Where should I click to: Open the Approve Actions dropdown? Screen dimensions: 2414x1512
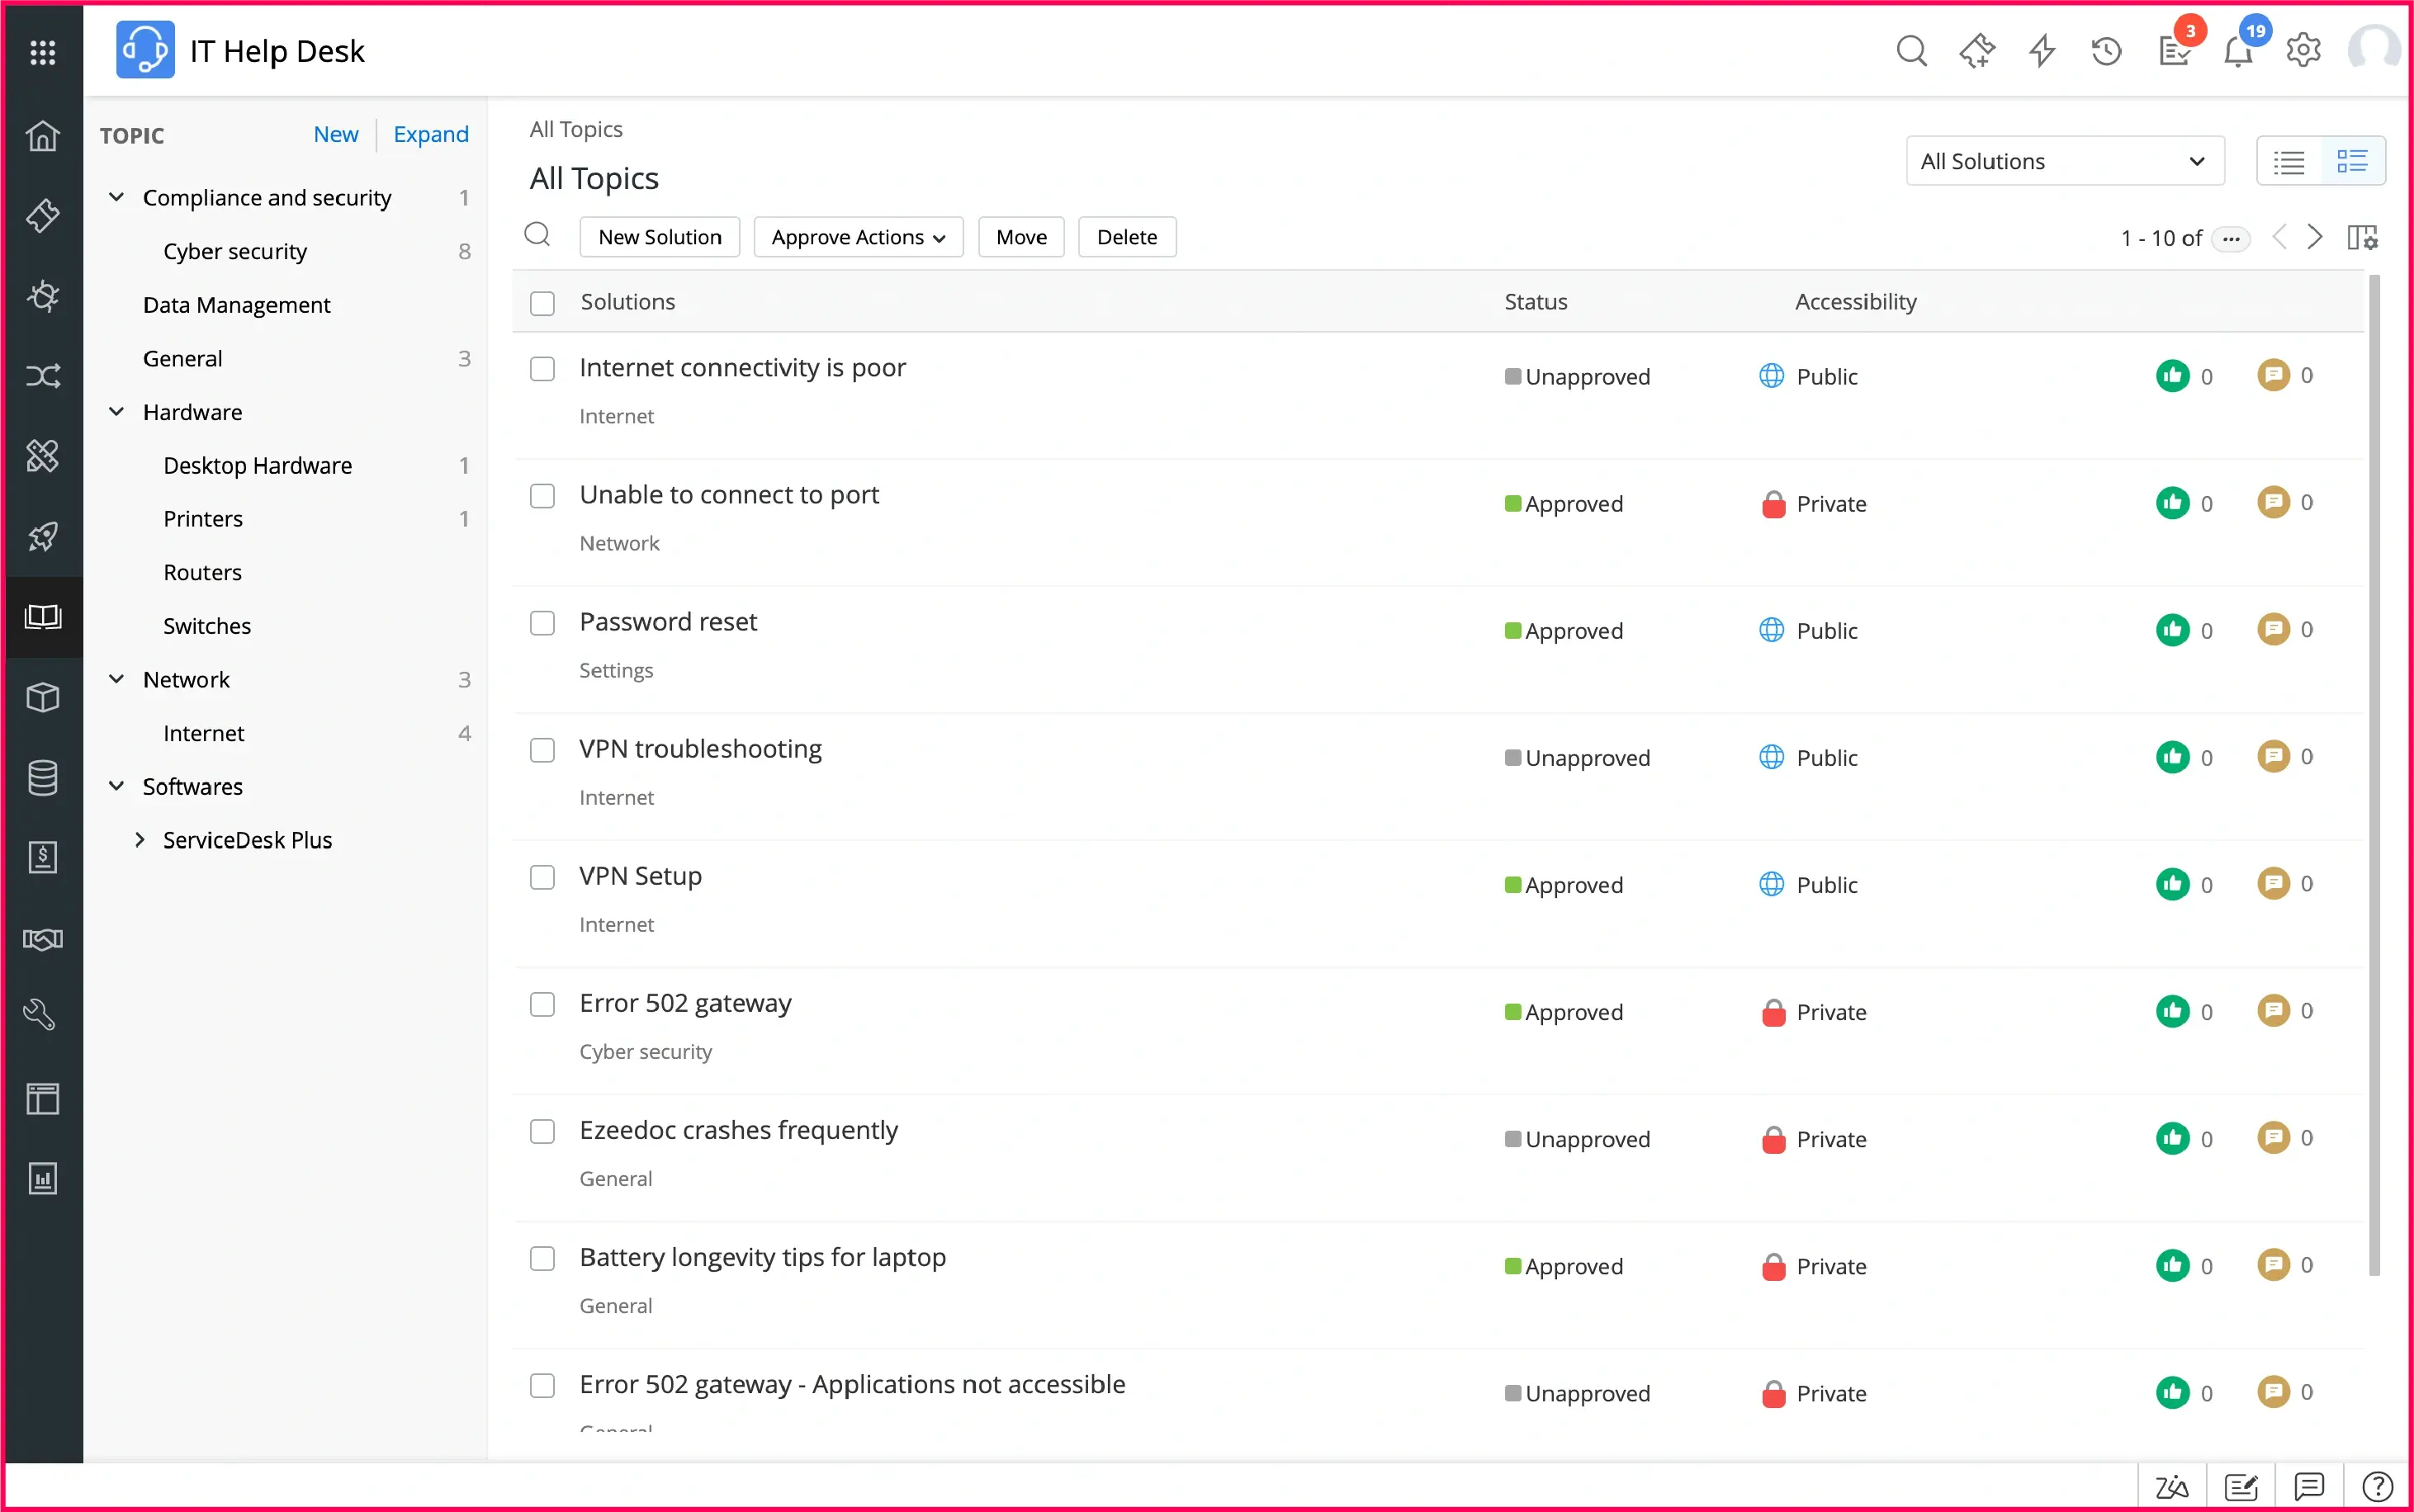[857, 237]
